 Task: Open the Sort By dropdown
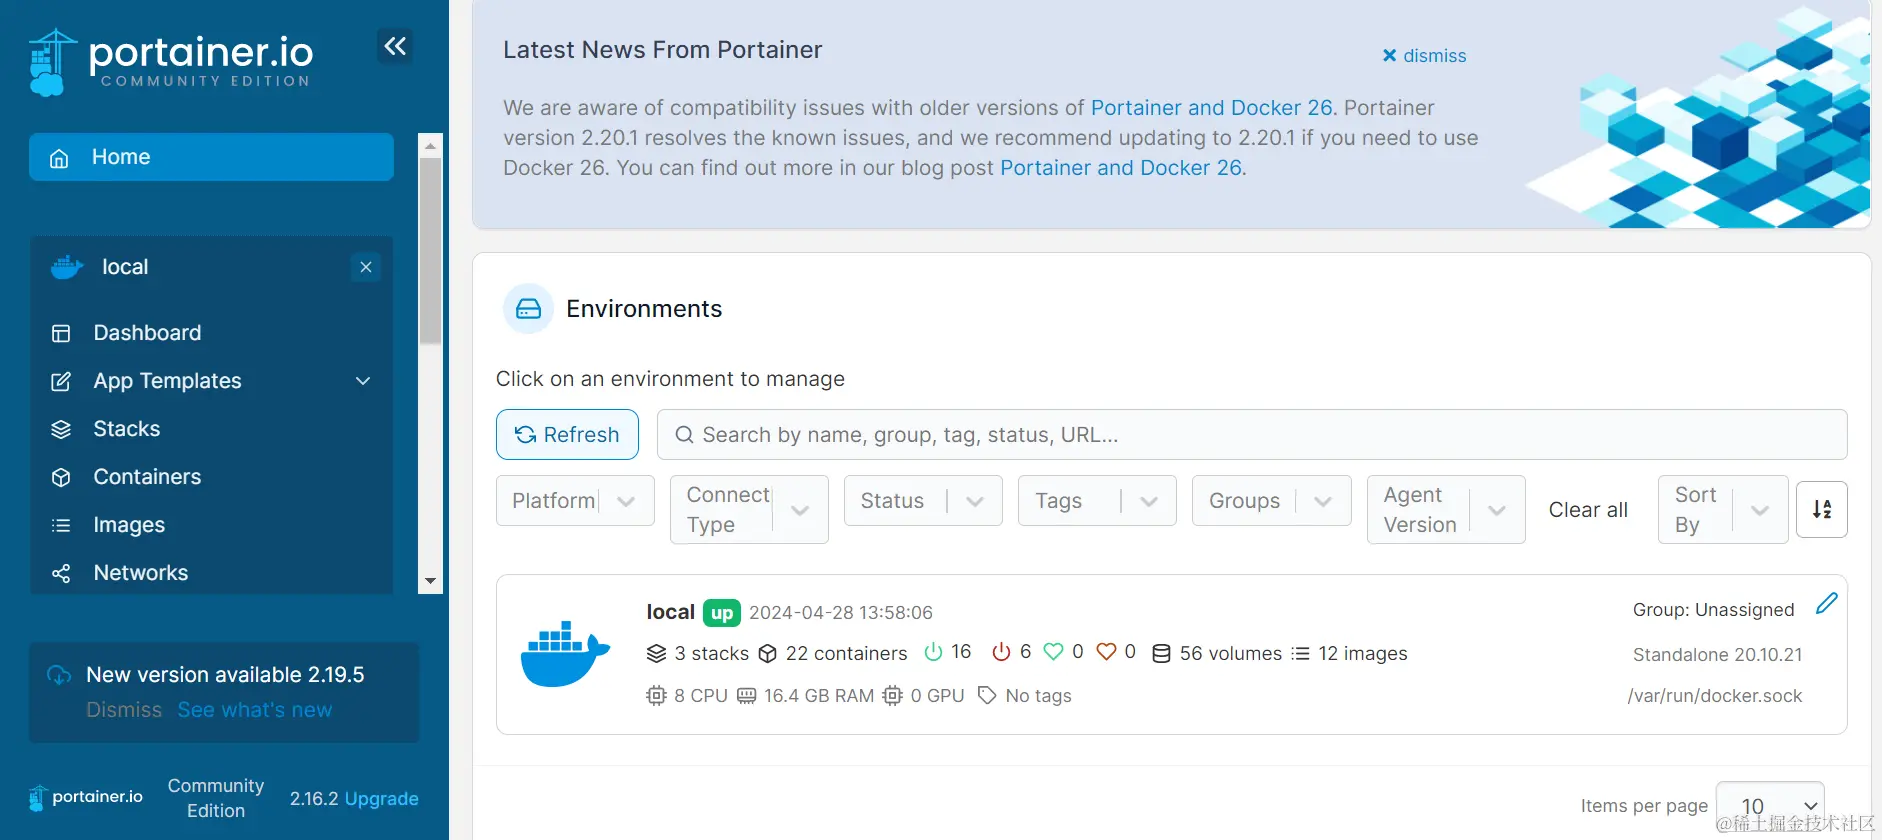pyautogui.click(x=1722, y=509)
